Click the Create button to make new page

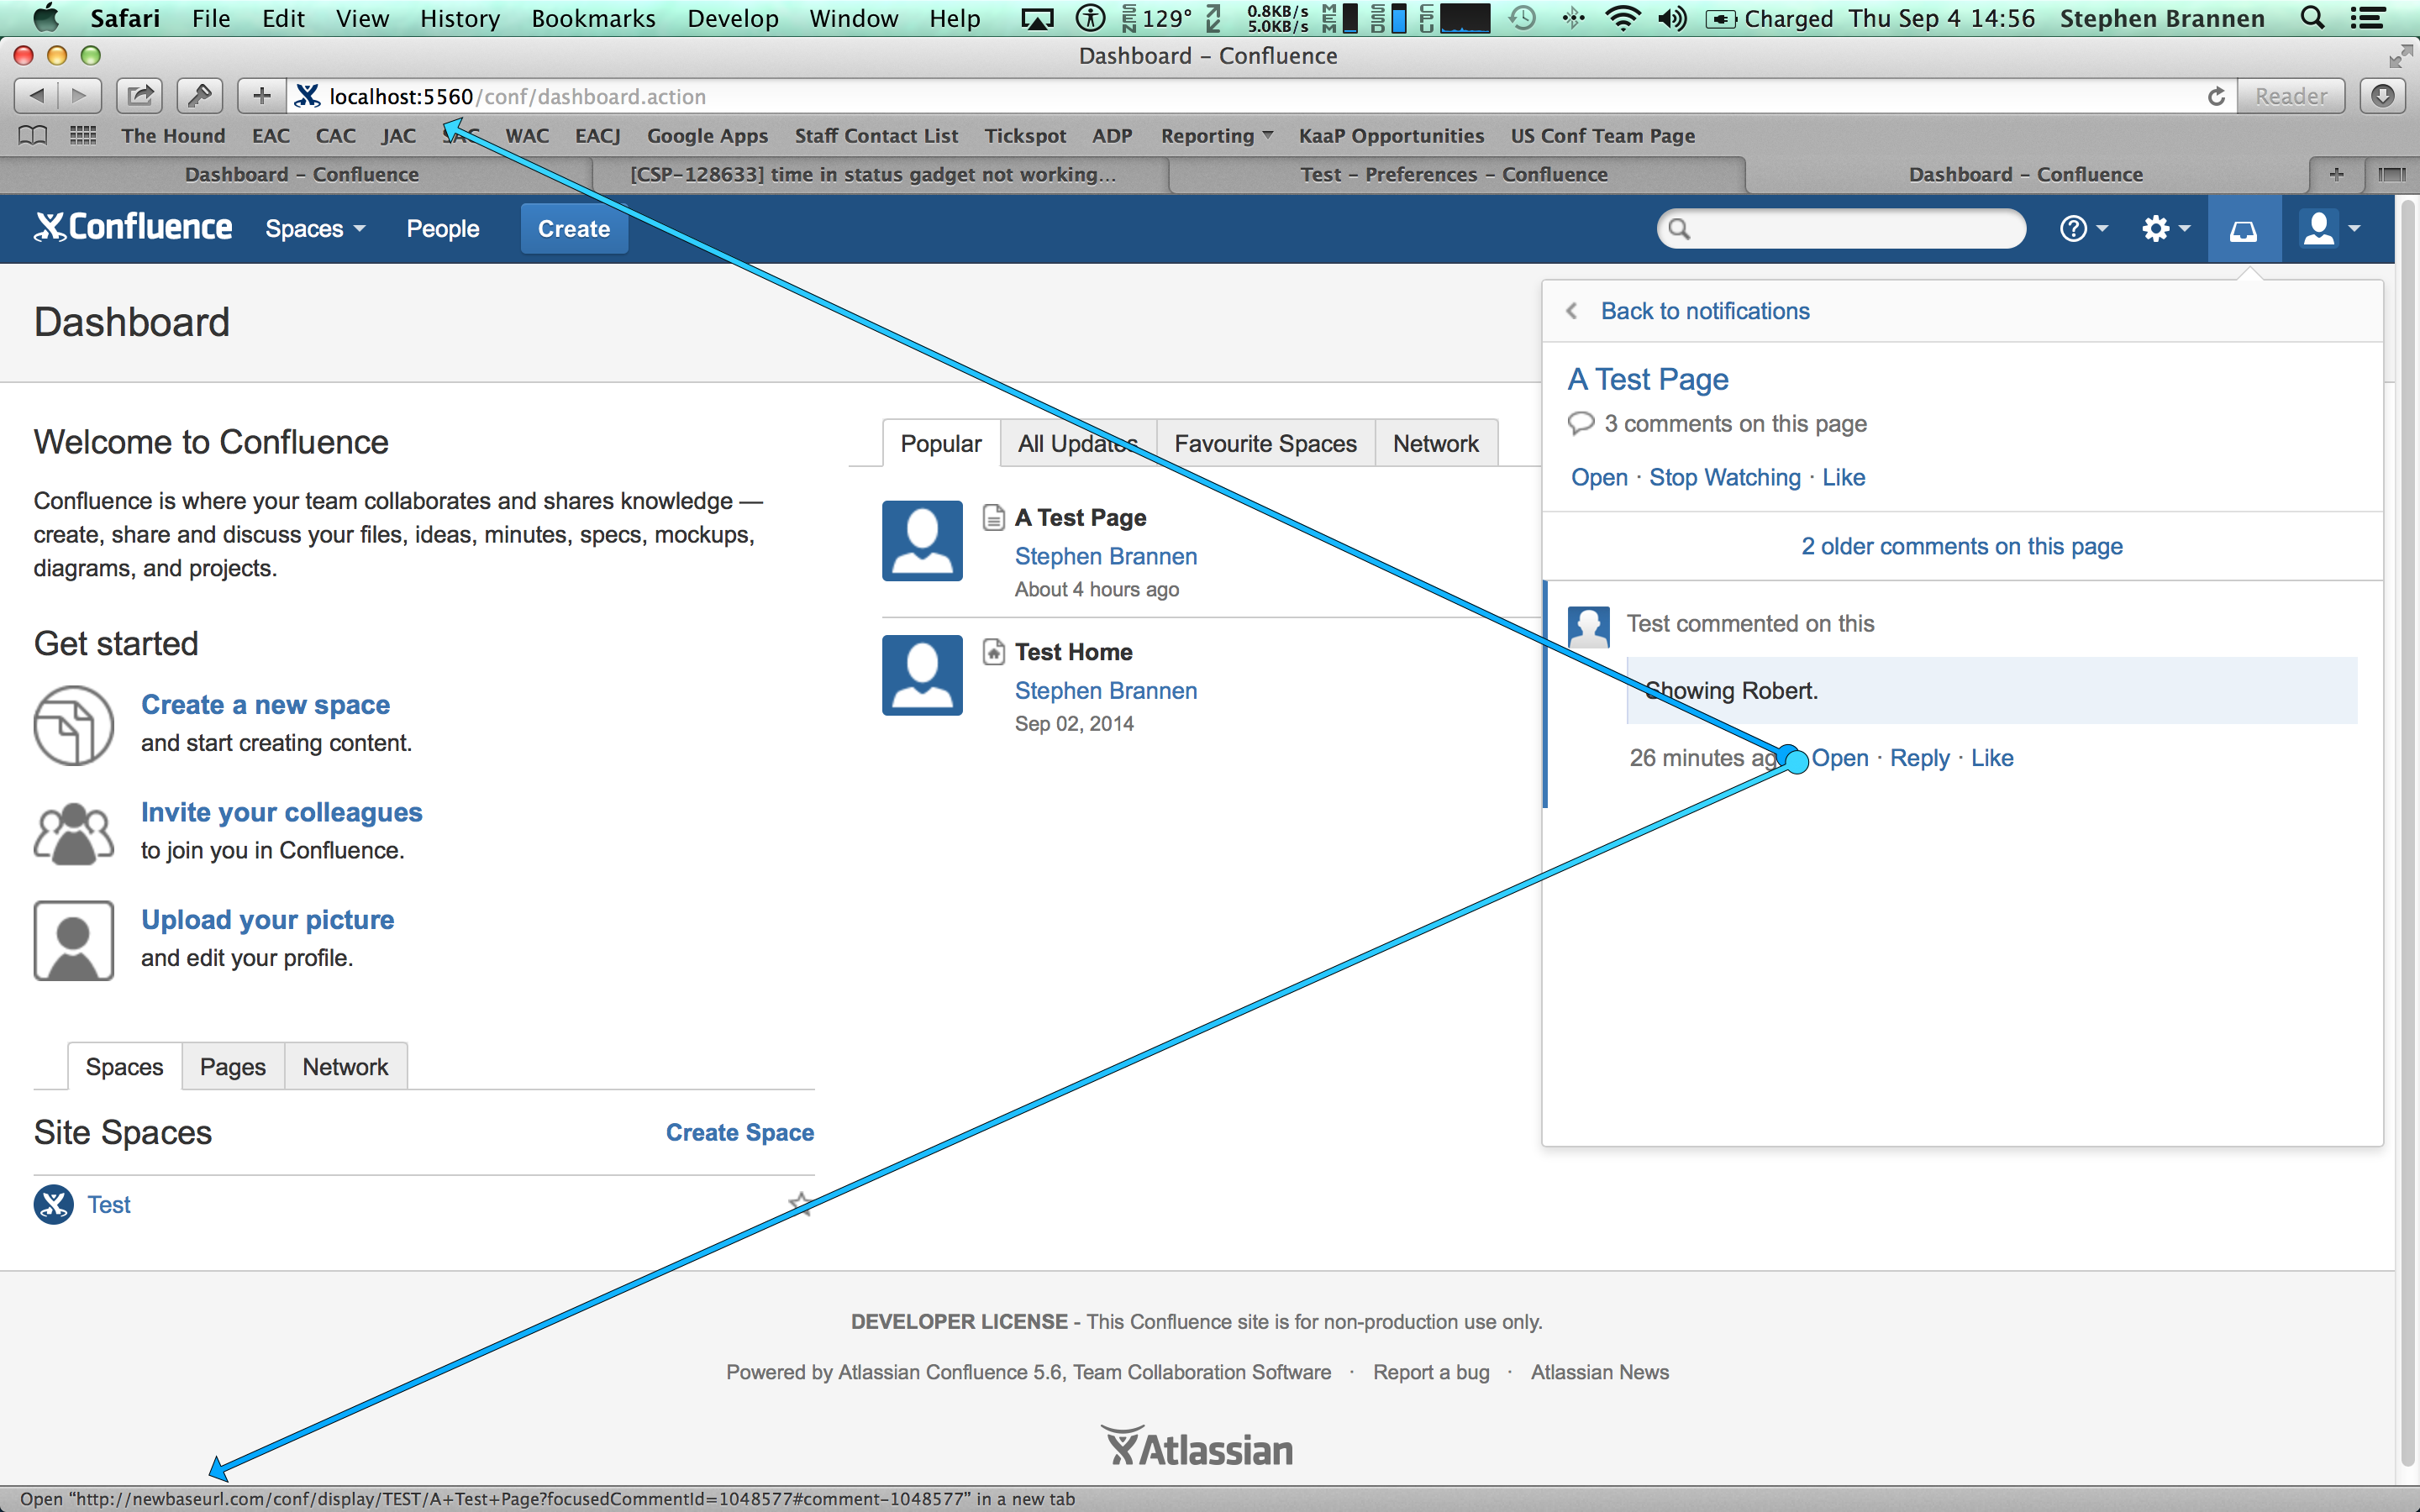(x=571, y=228)
